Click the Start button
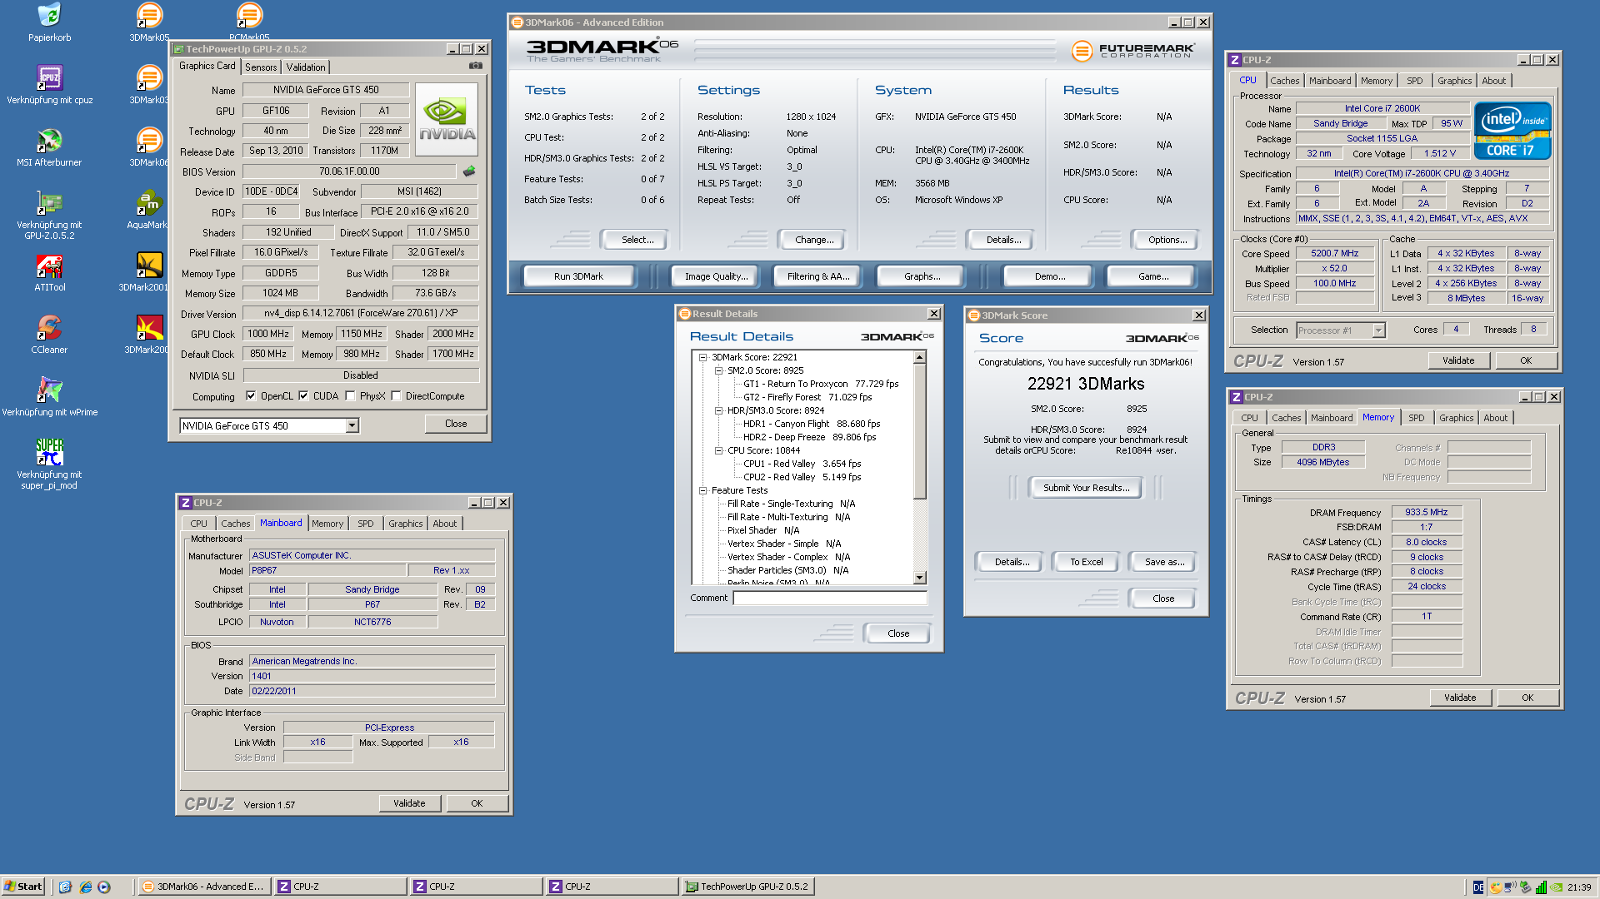The width and height of the screenshot is (1600, 899). tap(23, 887)
